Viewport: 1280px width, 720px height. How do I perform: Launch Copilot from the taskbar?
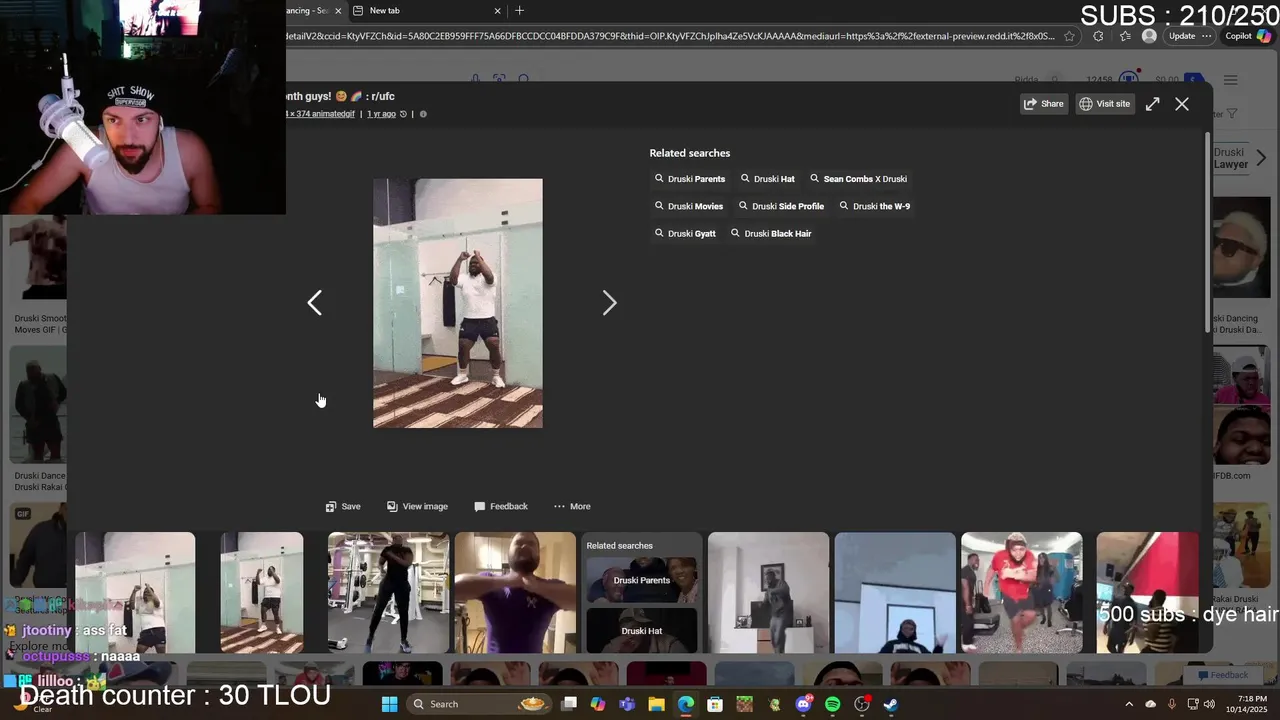coord(598,704)
